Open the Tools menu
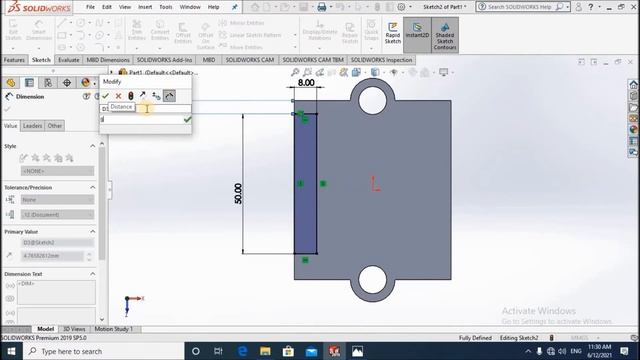The width and height of the screenshot is (640, 360). 165,7
